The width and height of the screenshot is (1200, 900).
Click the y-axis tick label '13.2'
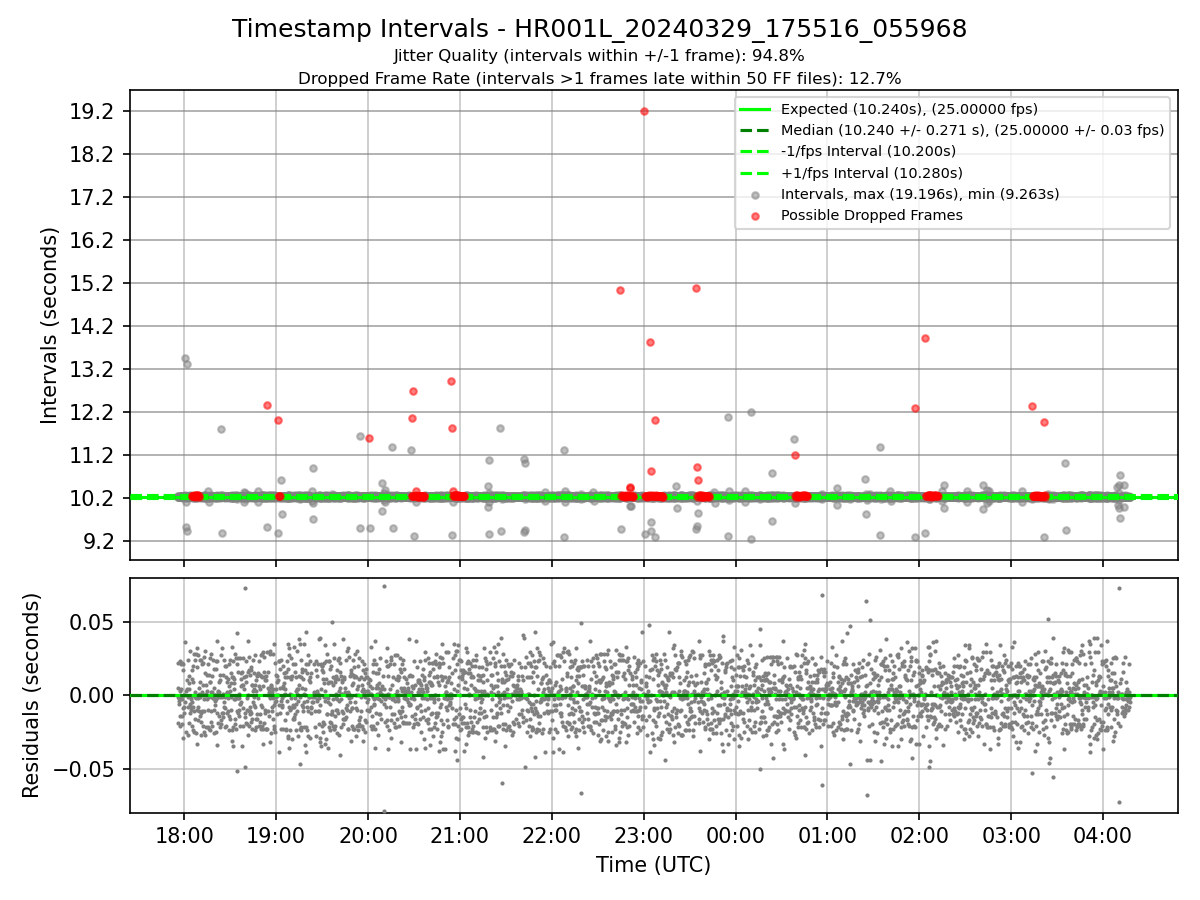click(x=92, y=369)
